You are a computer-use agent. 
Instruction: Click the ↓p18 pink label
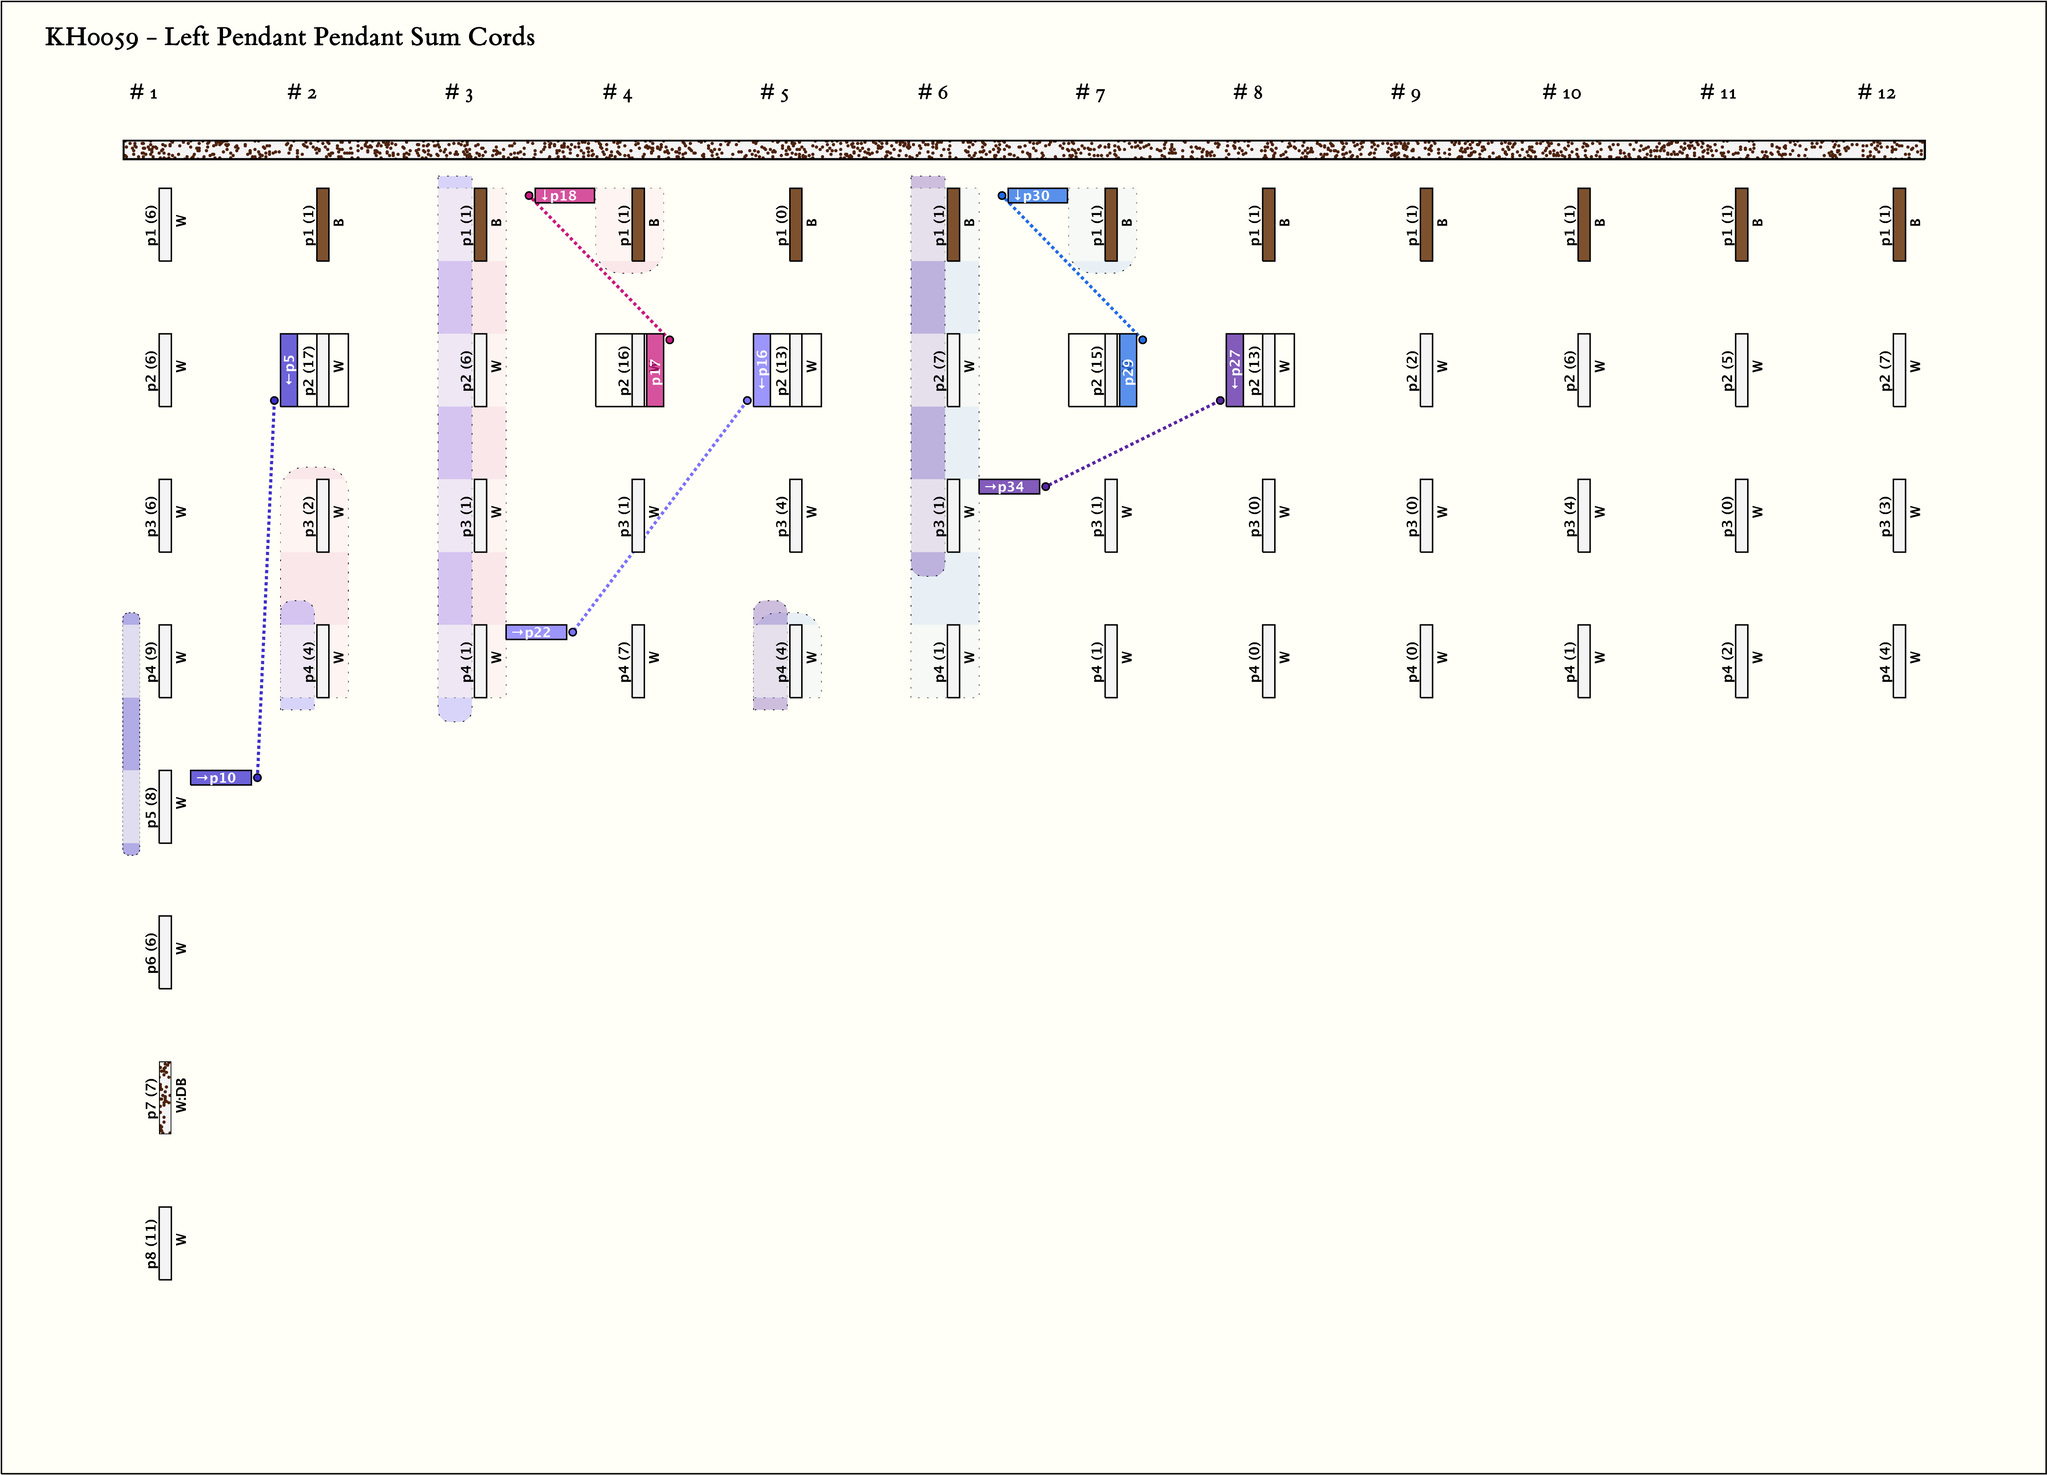point(564,196)
